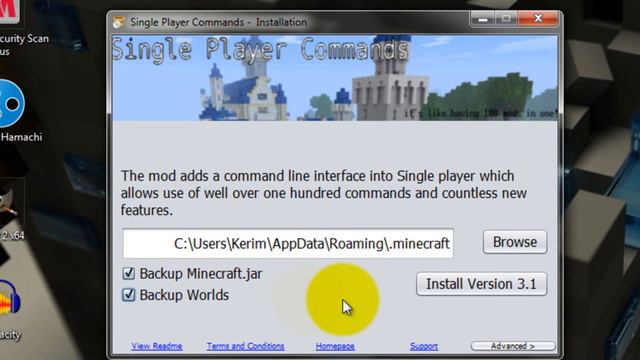Close the Single Player Commands installer

click(538, 19)
